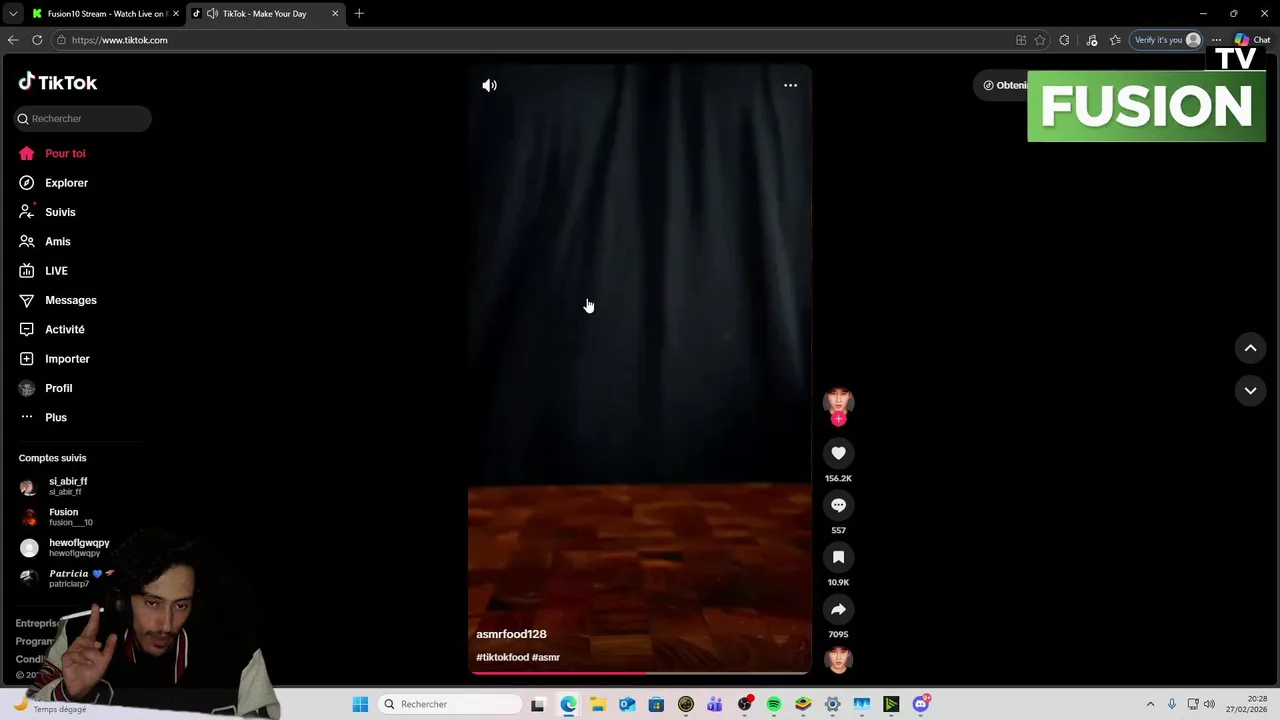Click the Windows taskbar Rechercher search box

coord(450,704)
